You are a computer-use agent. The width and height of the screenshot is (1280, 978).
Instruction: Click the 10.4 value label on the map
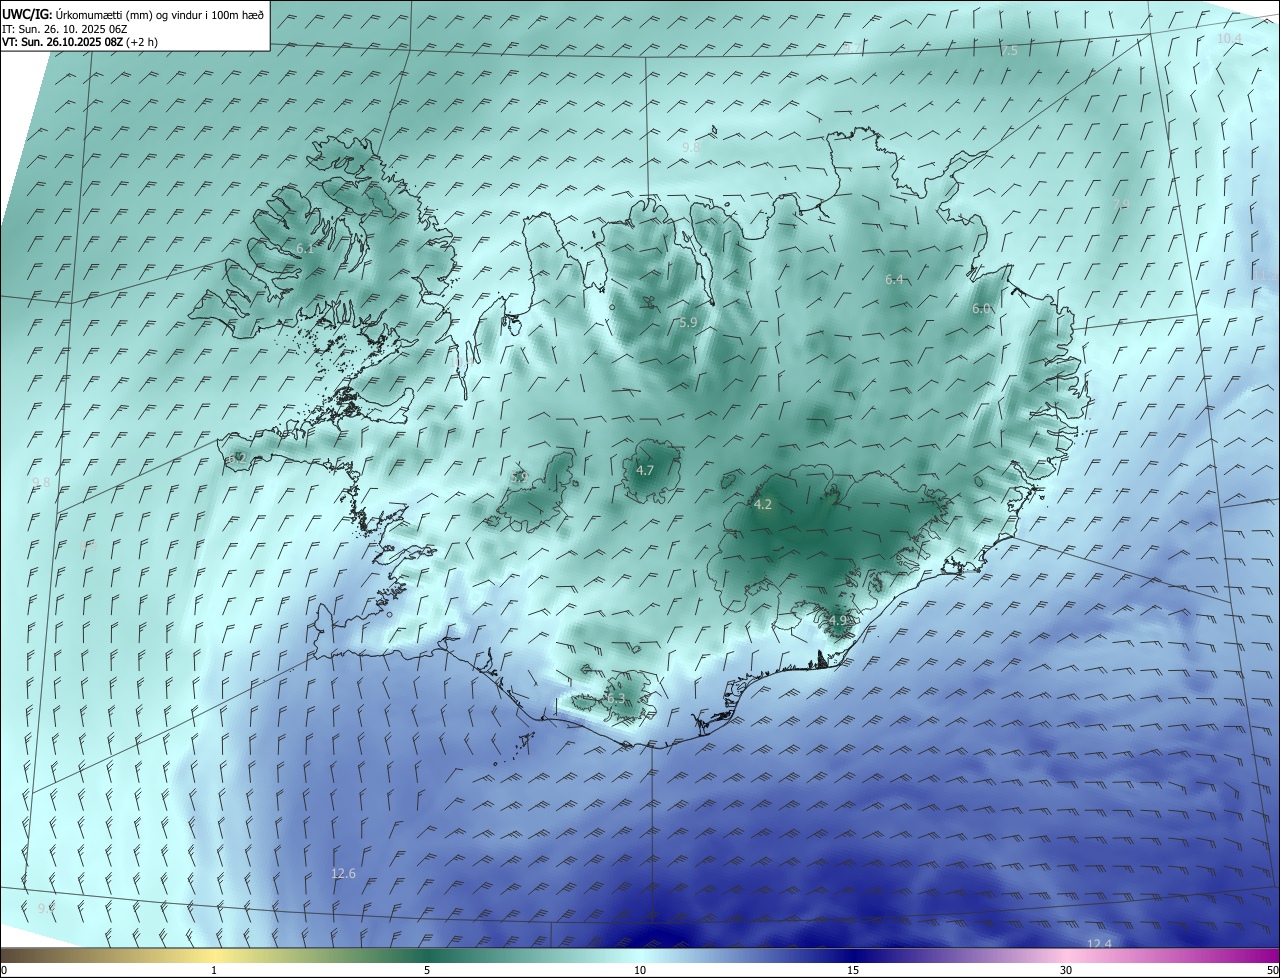pyautogui.click(x=1229, y=38)
